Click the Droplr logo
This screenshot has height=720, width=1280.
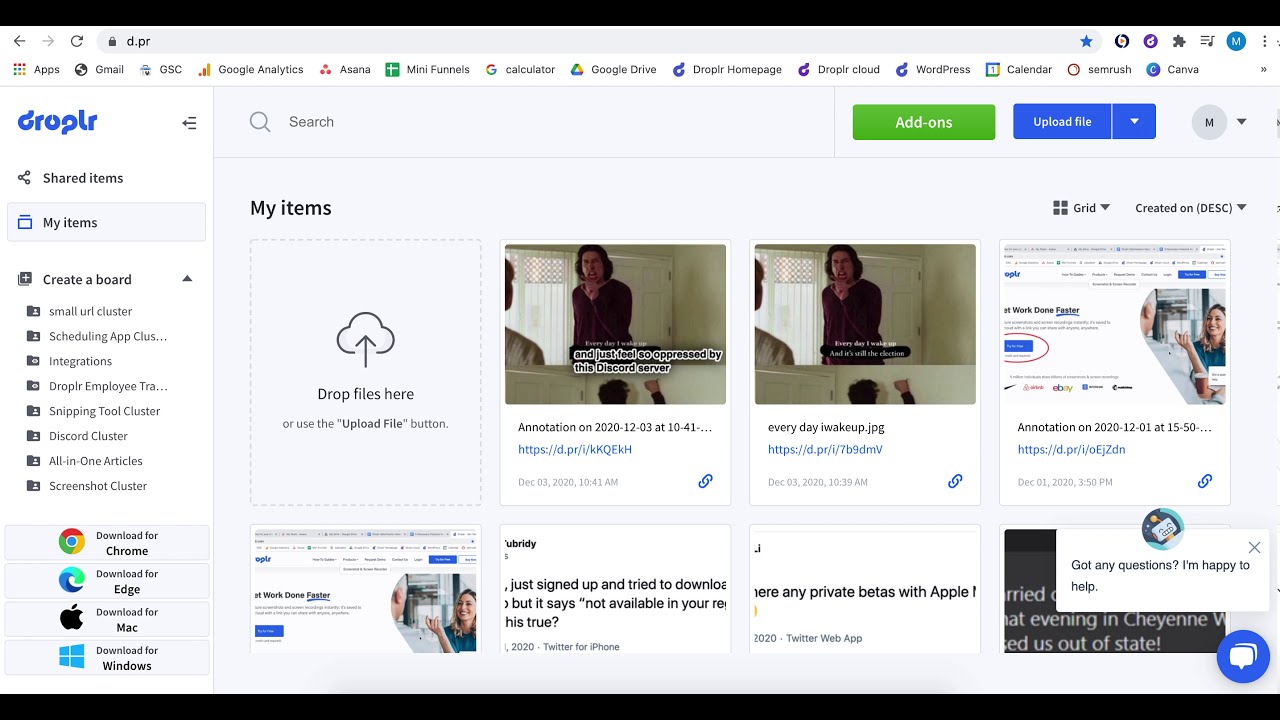click(x=57, y=122)
